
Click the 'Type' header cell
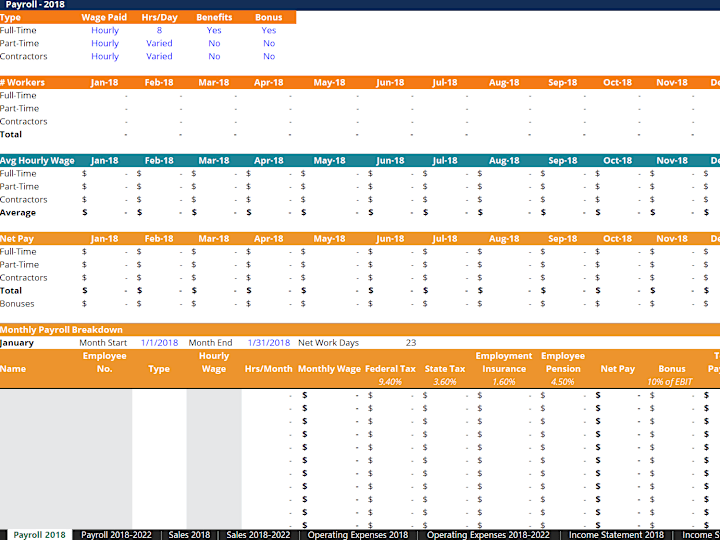tap(11, 17)
